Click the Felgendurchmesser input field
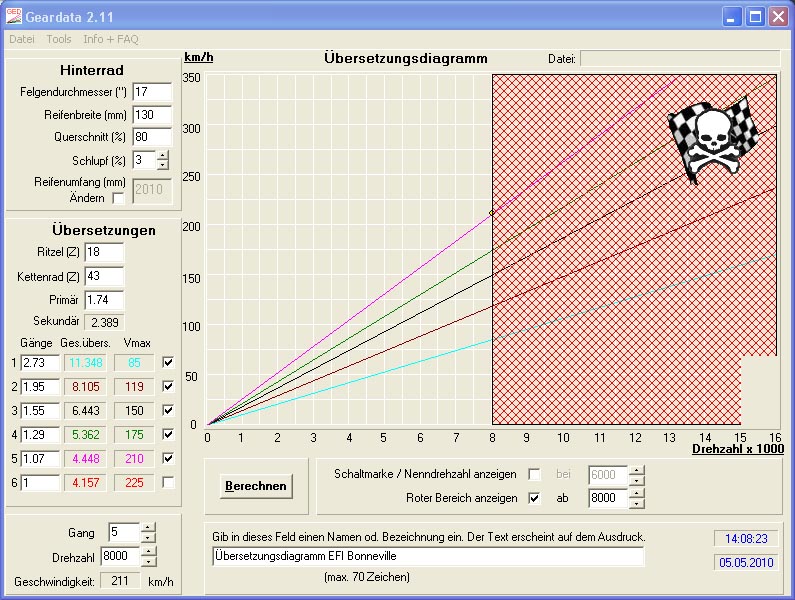This screenshot has height=600, width=795. click(152, 92)
